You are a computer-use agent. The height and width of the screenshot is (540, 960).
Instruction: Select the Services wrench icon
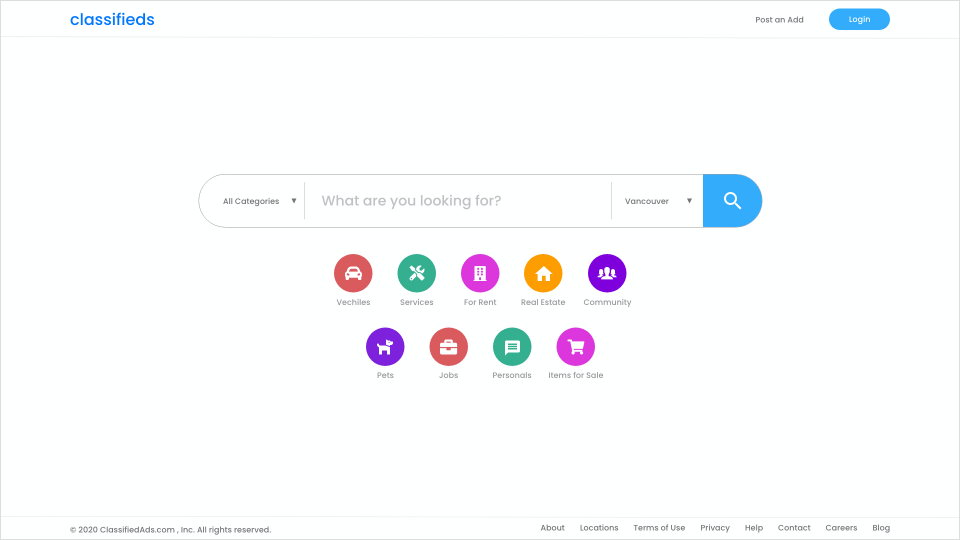pyautogui.click(x=416, y=273)
